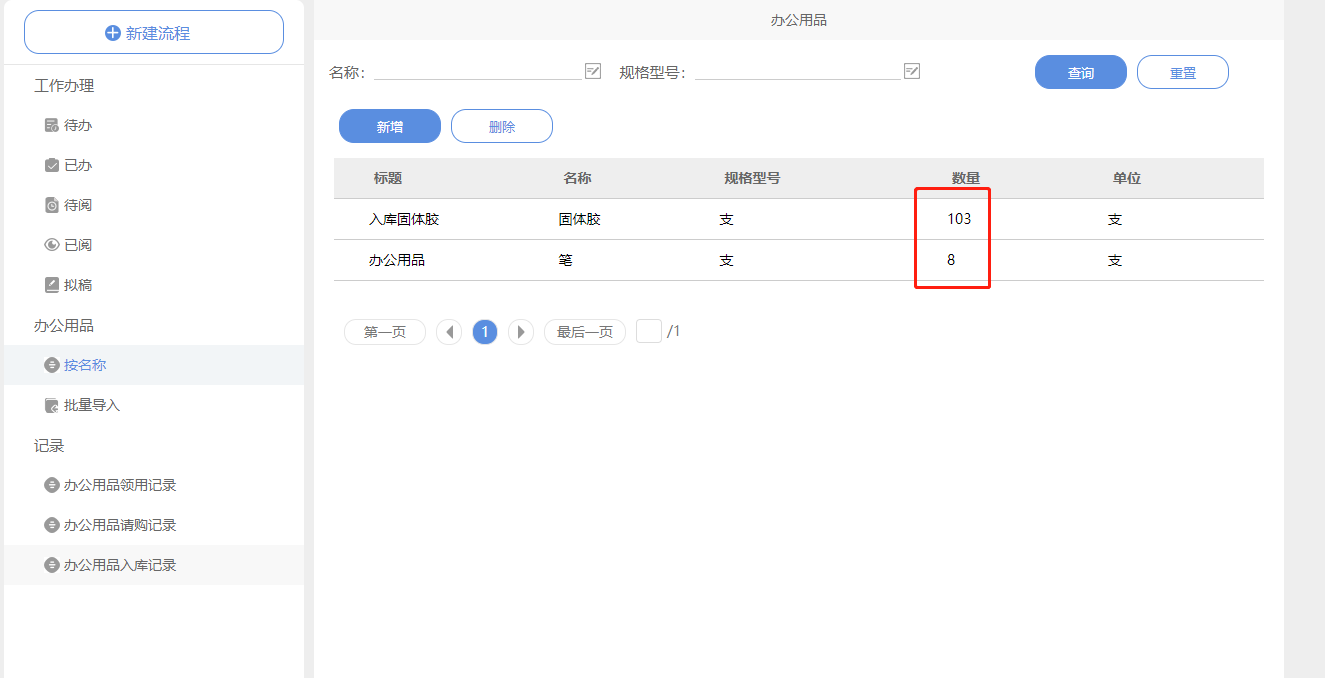Click the 批量导入 import icon
The image size is (1325, 678).
52,405
